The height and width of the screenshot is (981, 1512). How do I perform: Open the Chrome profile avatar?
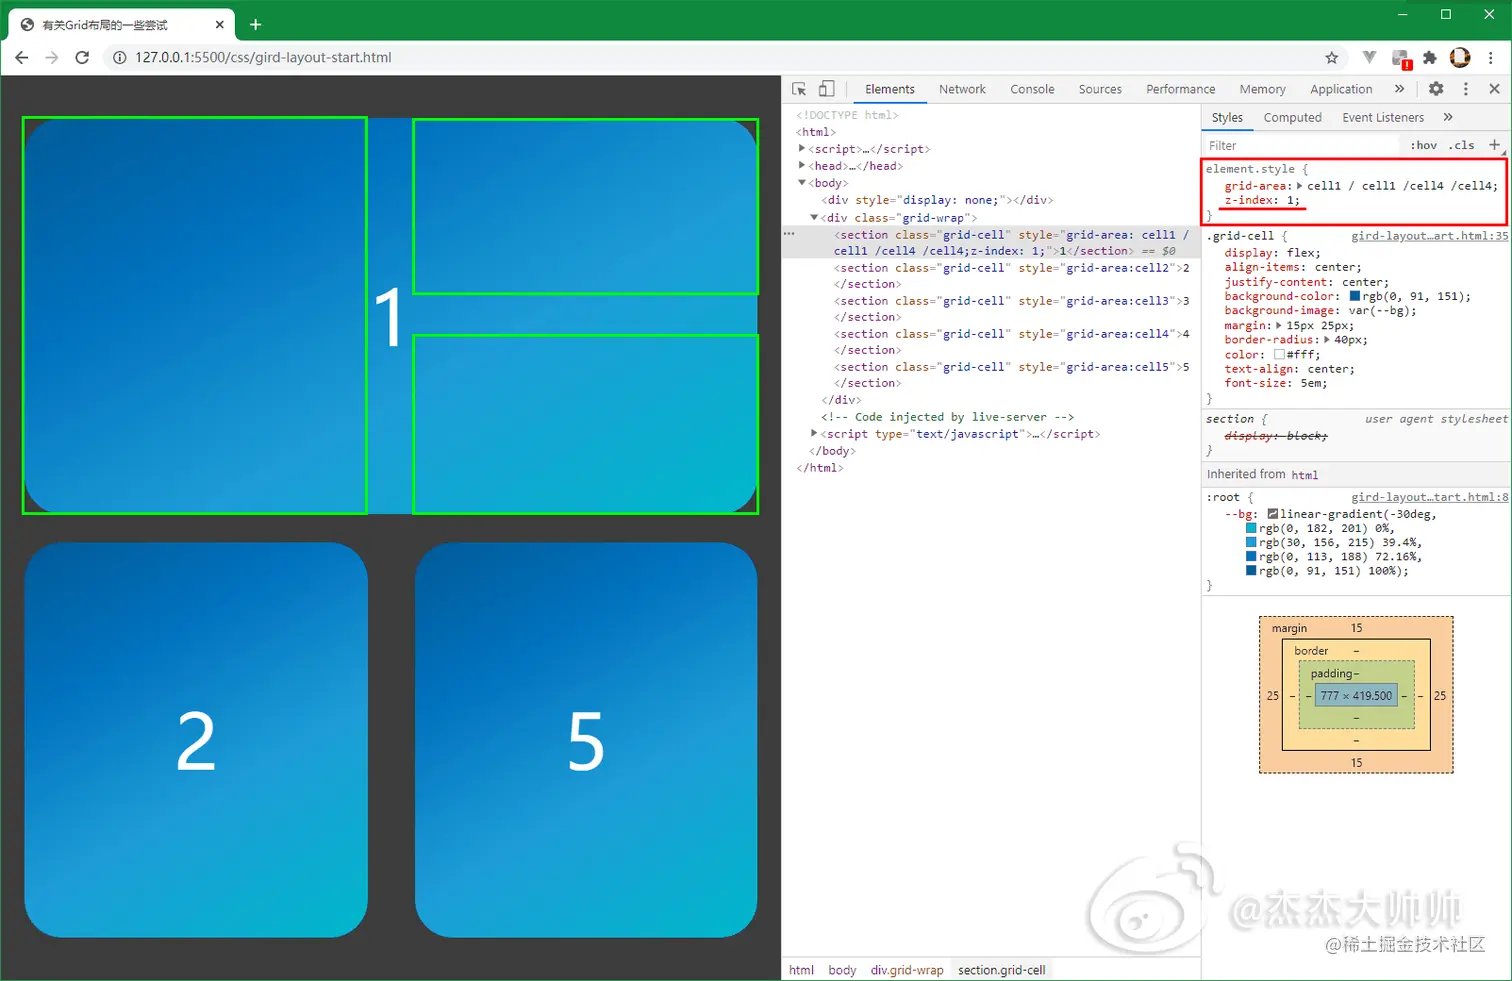click(1460, 57)
